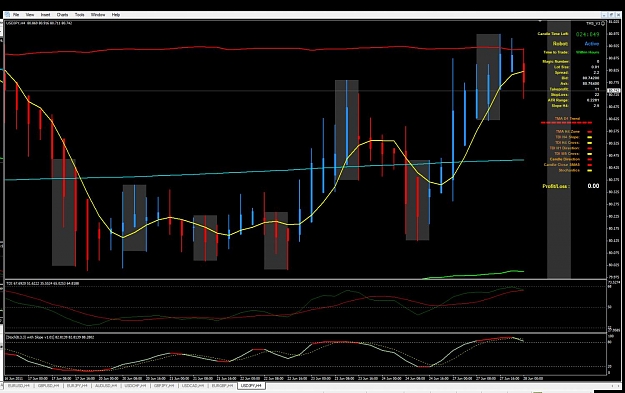Screen dimensions: 625x393
Task: Click the Candle Time Left countdown value
Action: (x=587, y=34)
